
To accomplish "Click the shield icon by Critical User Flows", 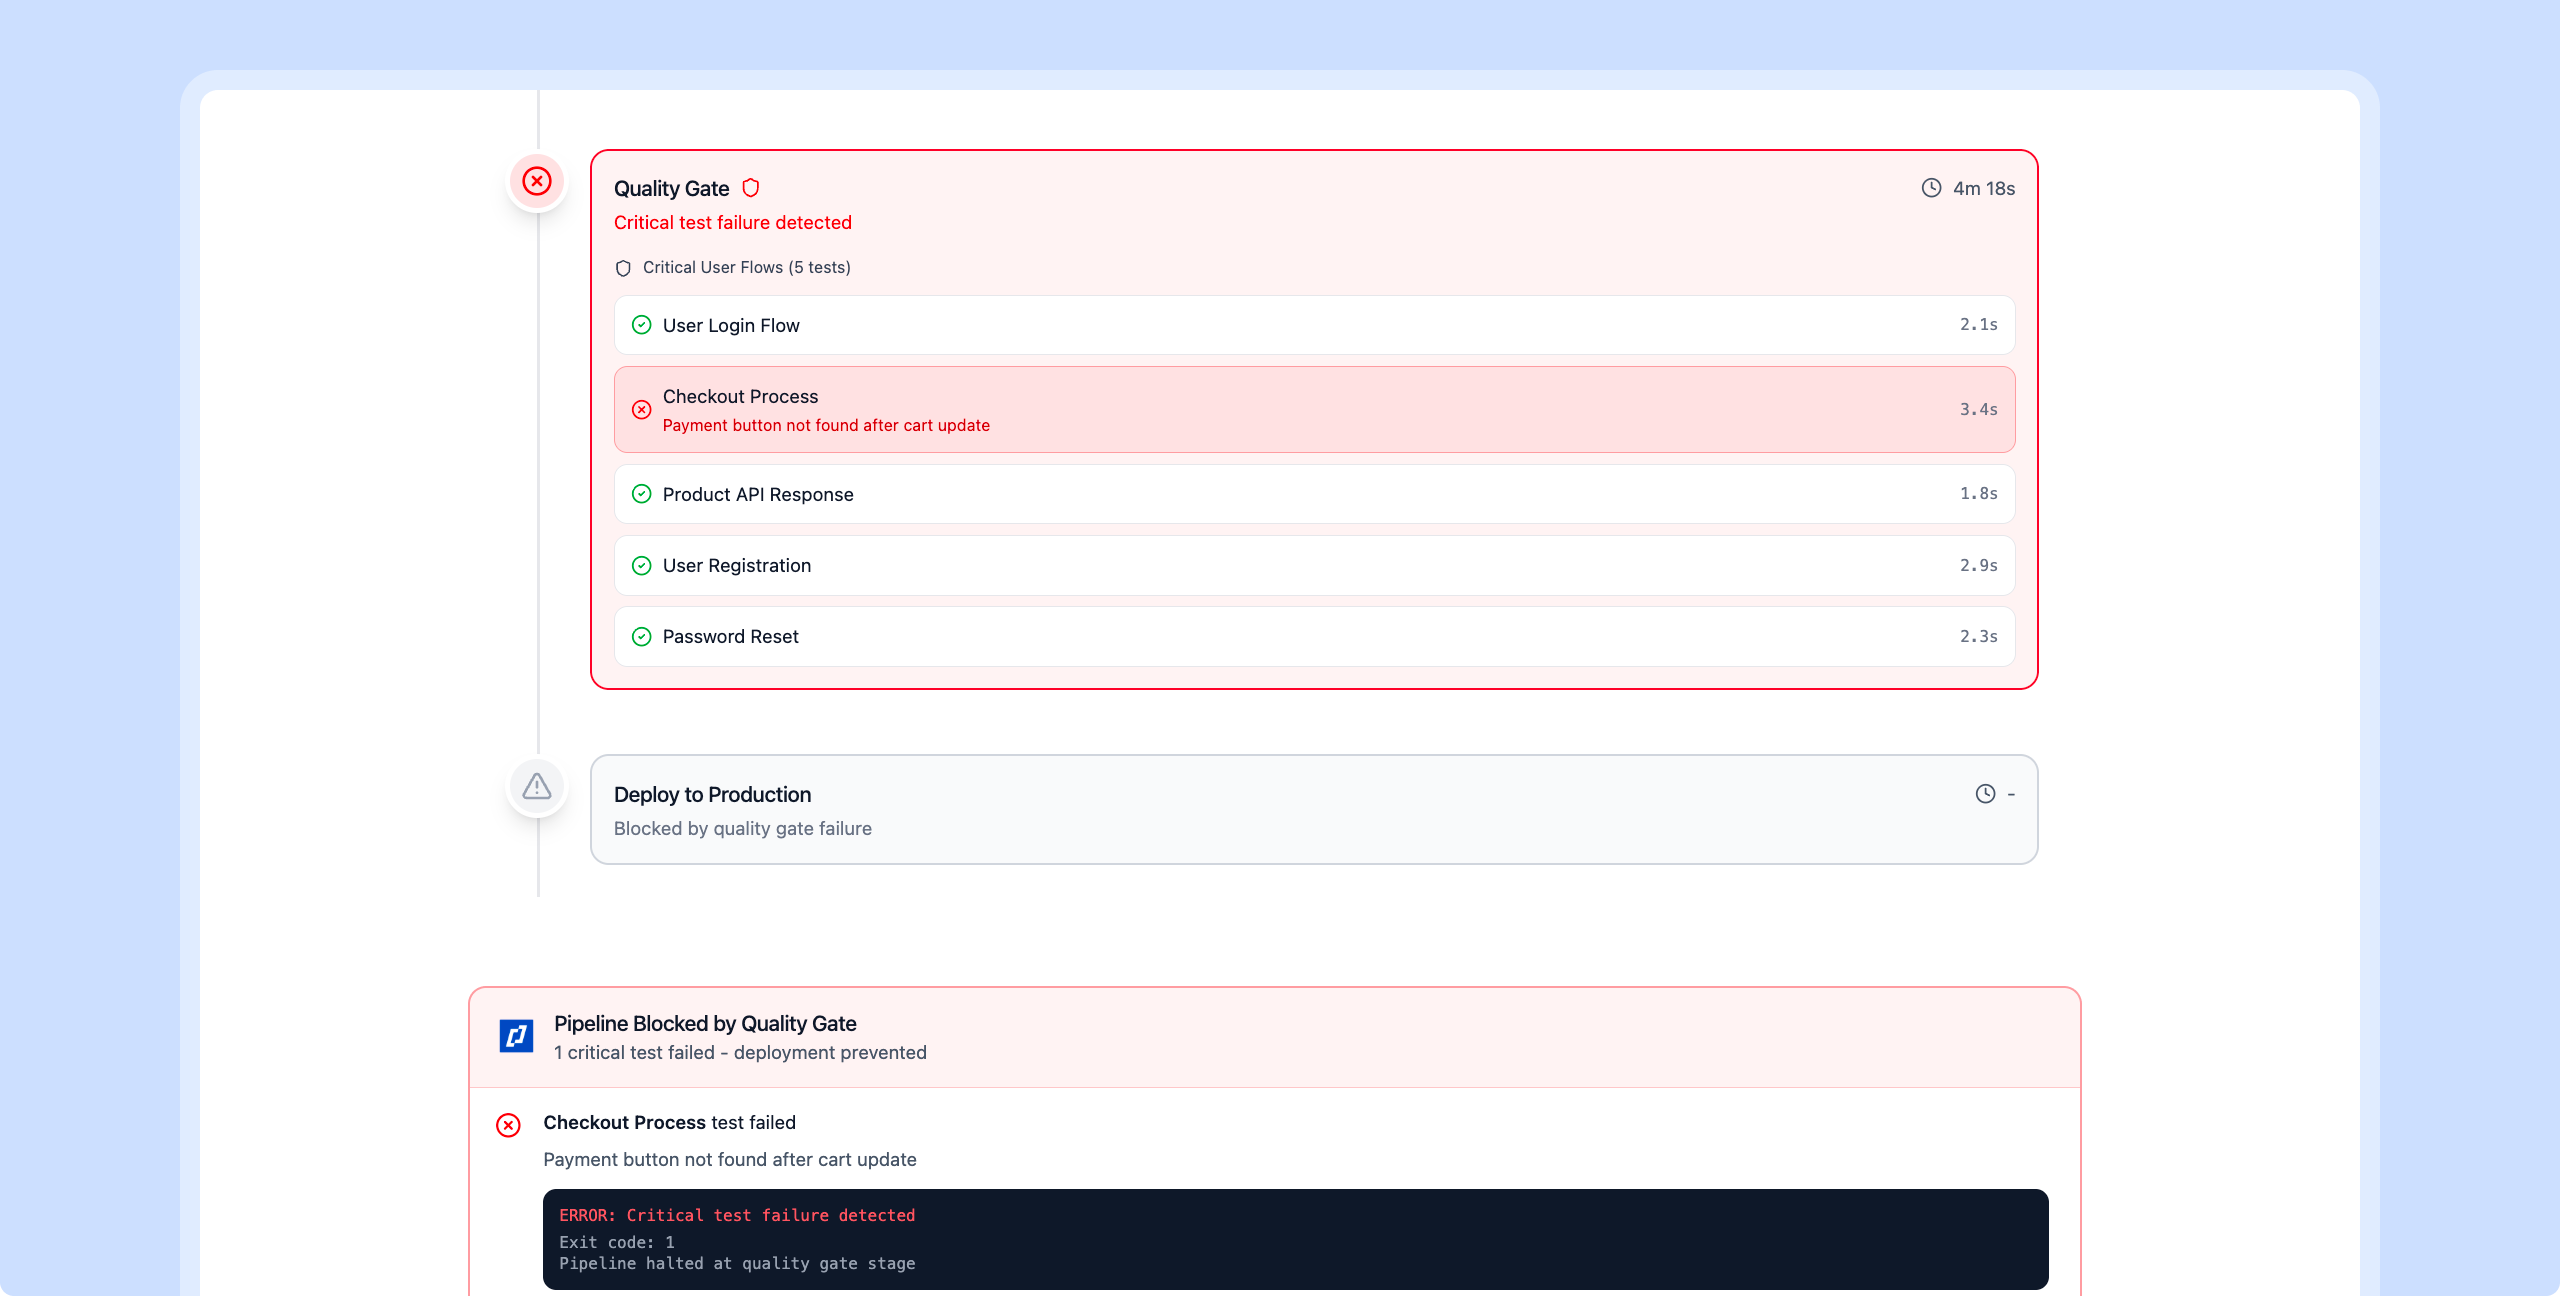I will [x=623, y=268].
